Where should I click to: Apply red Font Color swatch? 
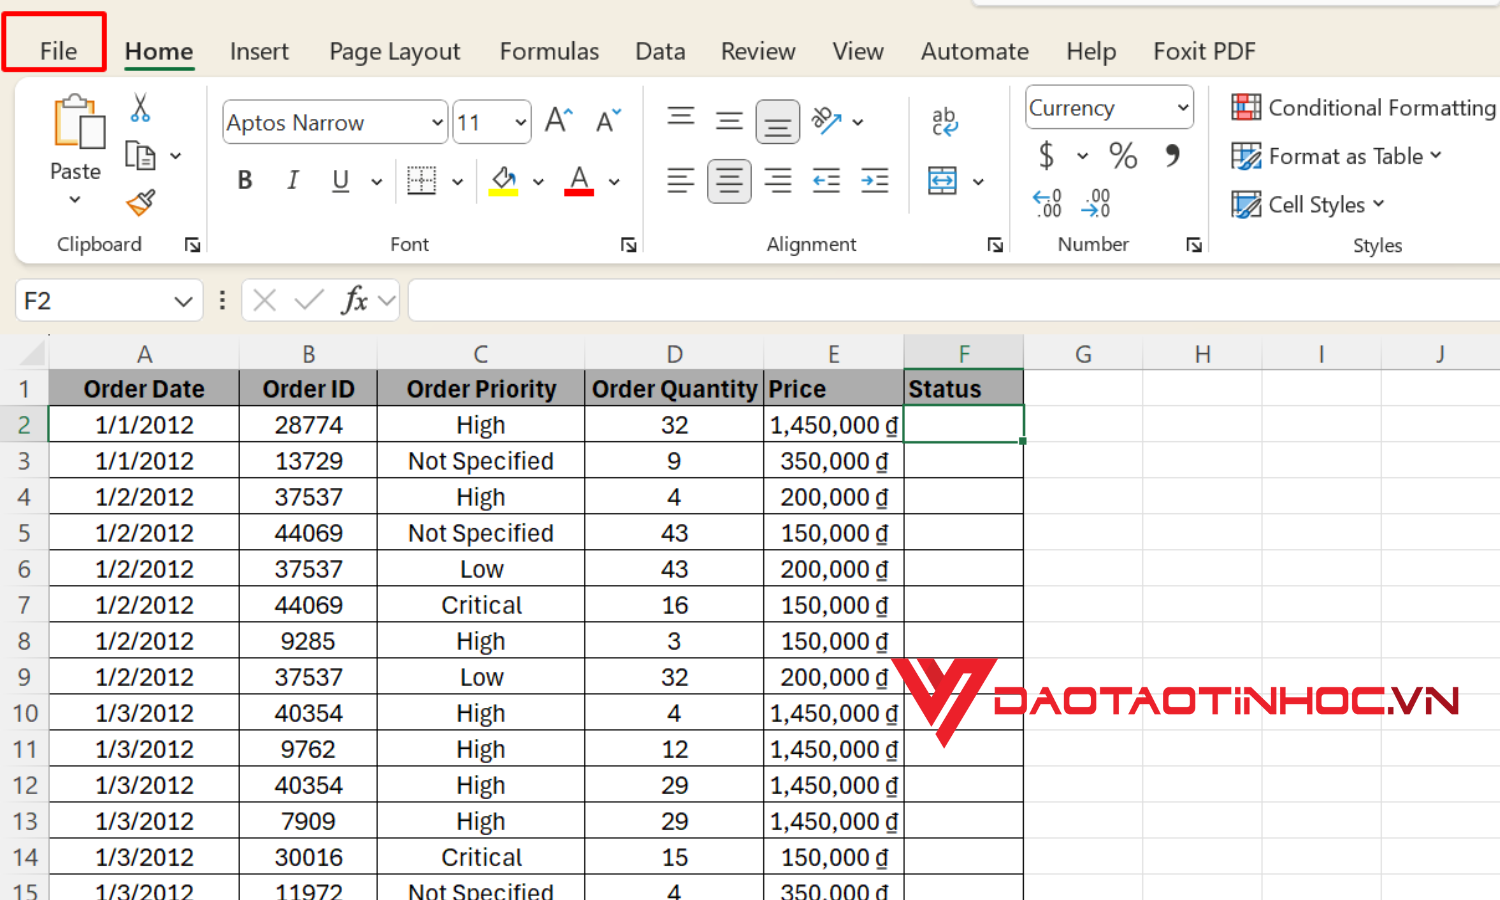point(579,181)
